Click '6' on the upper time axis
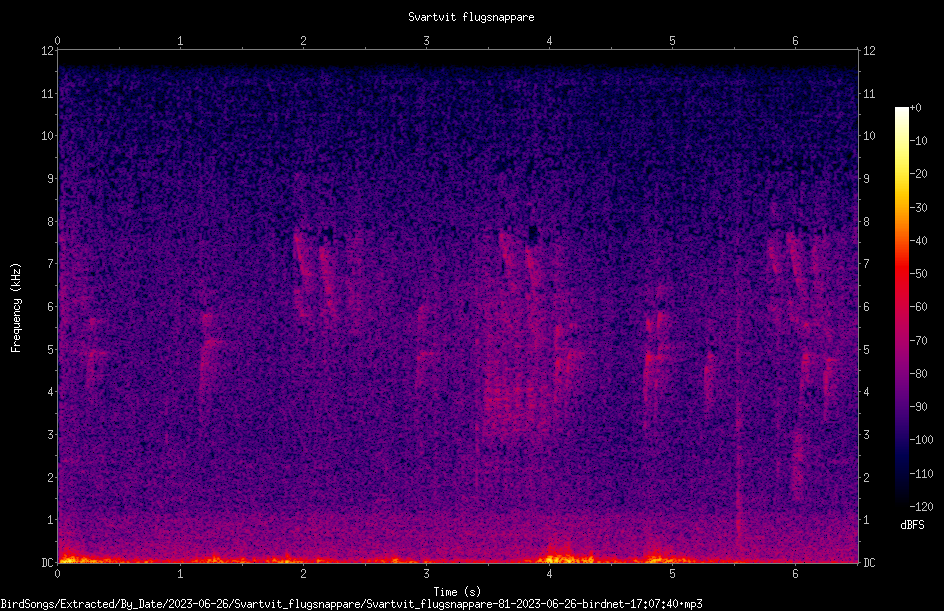Image resolution: width=944 pixels, height=611 pixels. (795, 41)
